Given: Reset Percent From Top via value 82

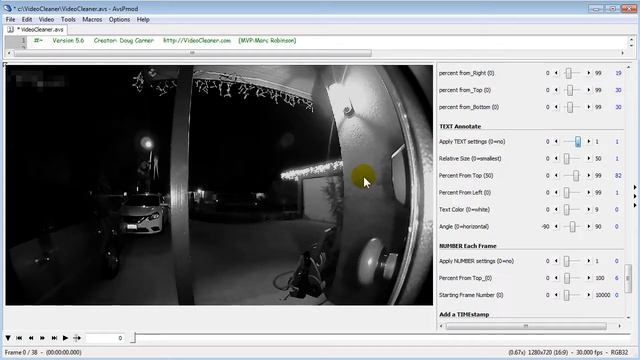Looking at the screenshot, I should 618,176.
